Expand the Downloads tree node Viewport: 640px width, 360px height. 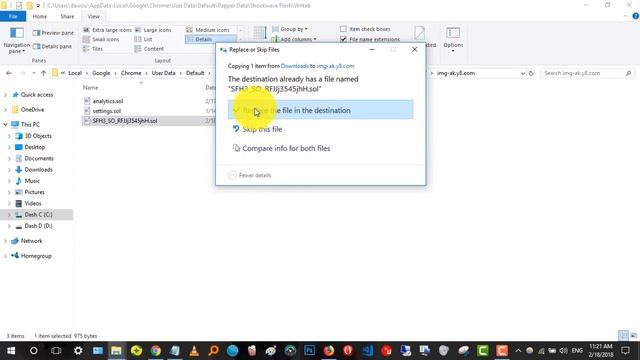(x=9, y=170)
